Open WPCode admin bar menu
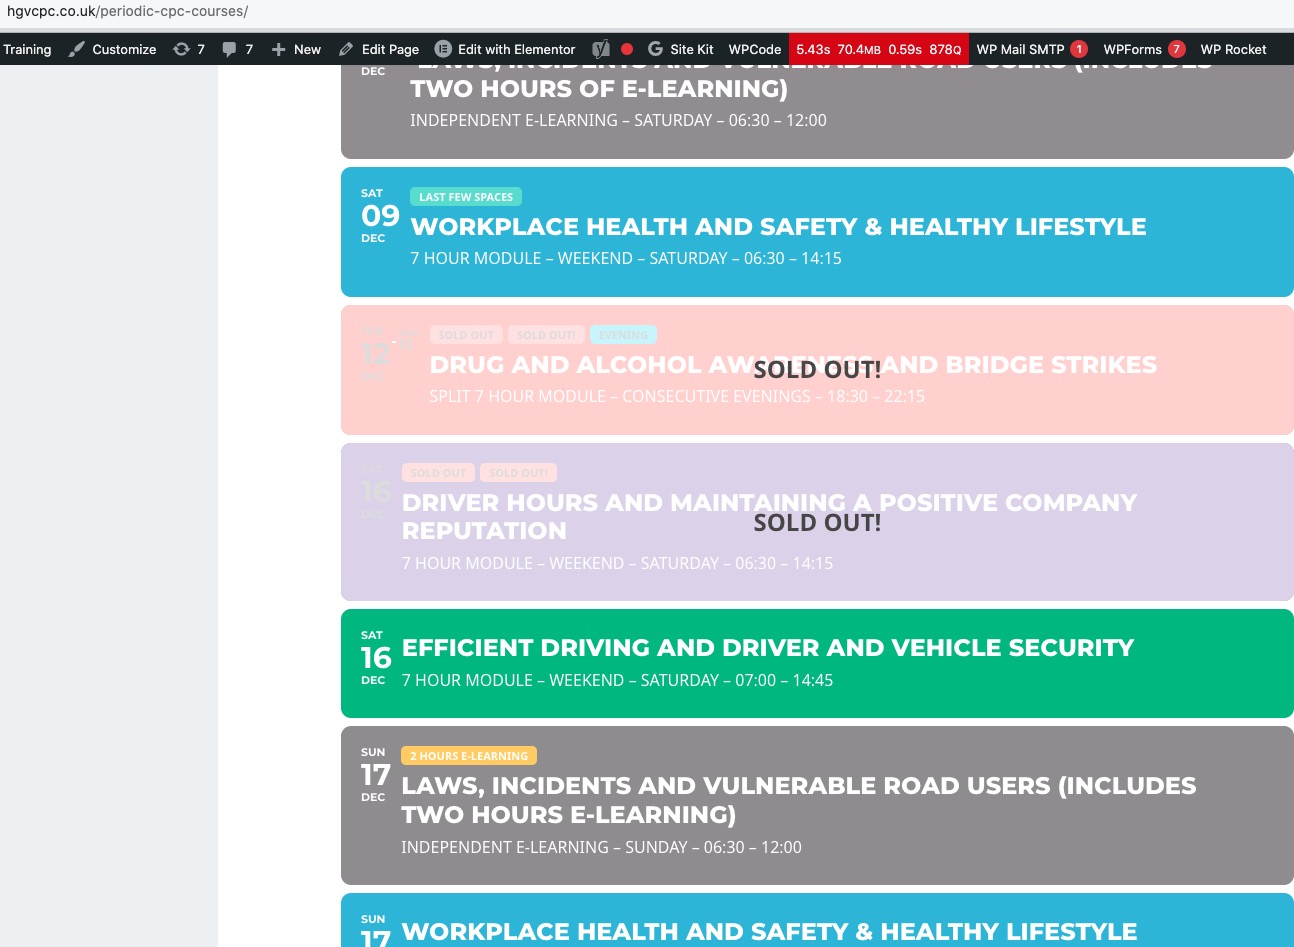 (754, 49)
